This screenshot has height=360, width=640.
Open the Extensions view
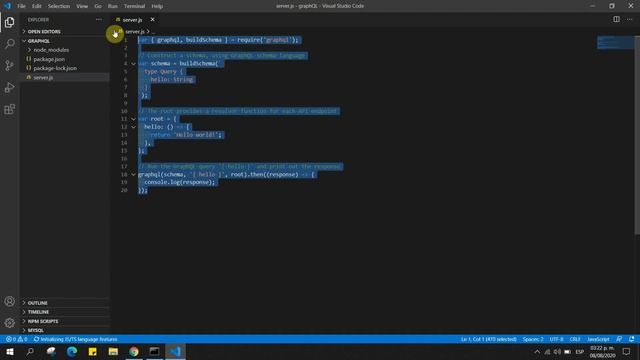(9, 109)
